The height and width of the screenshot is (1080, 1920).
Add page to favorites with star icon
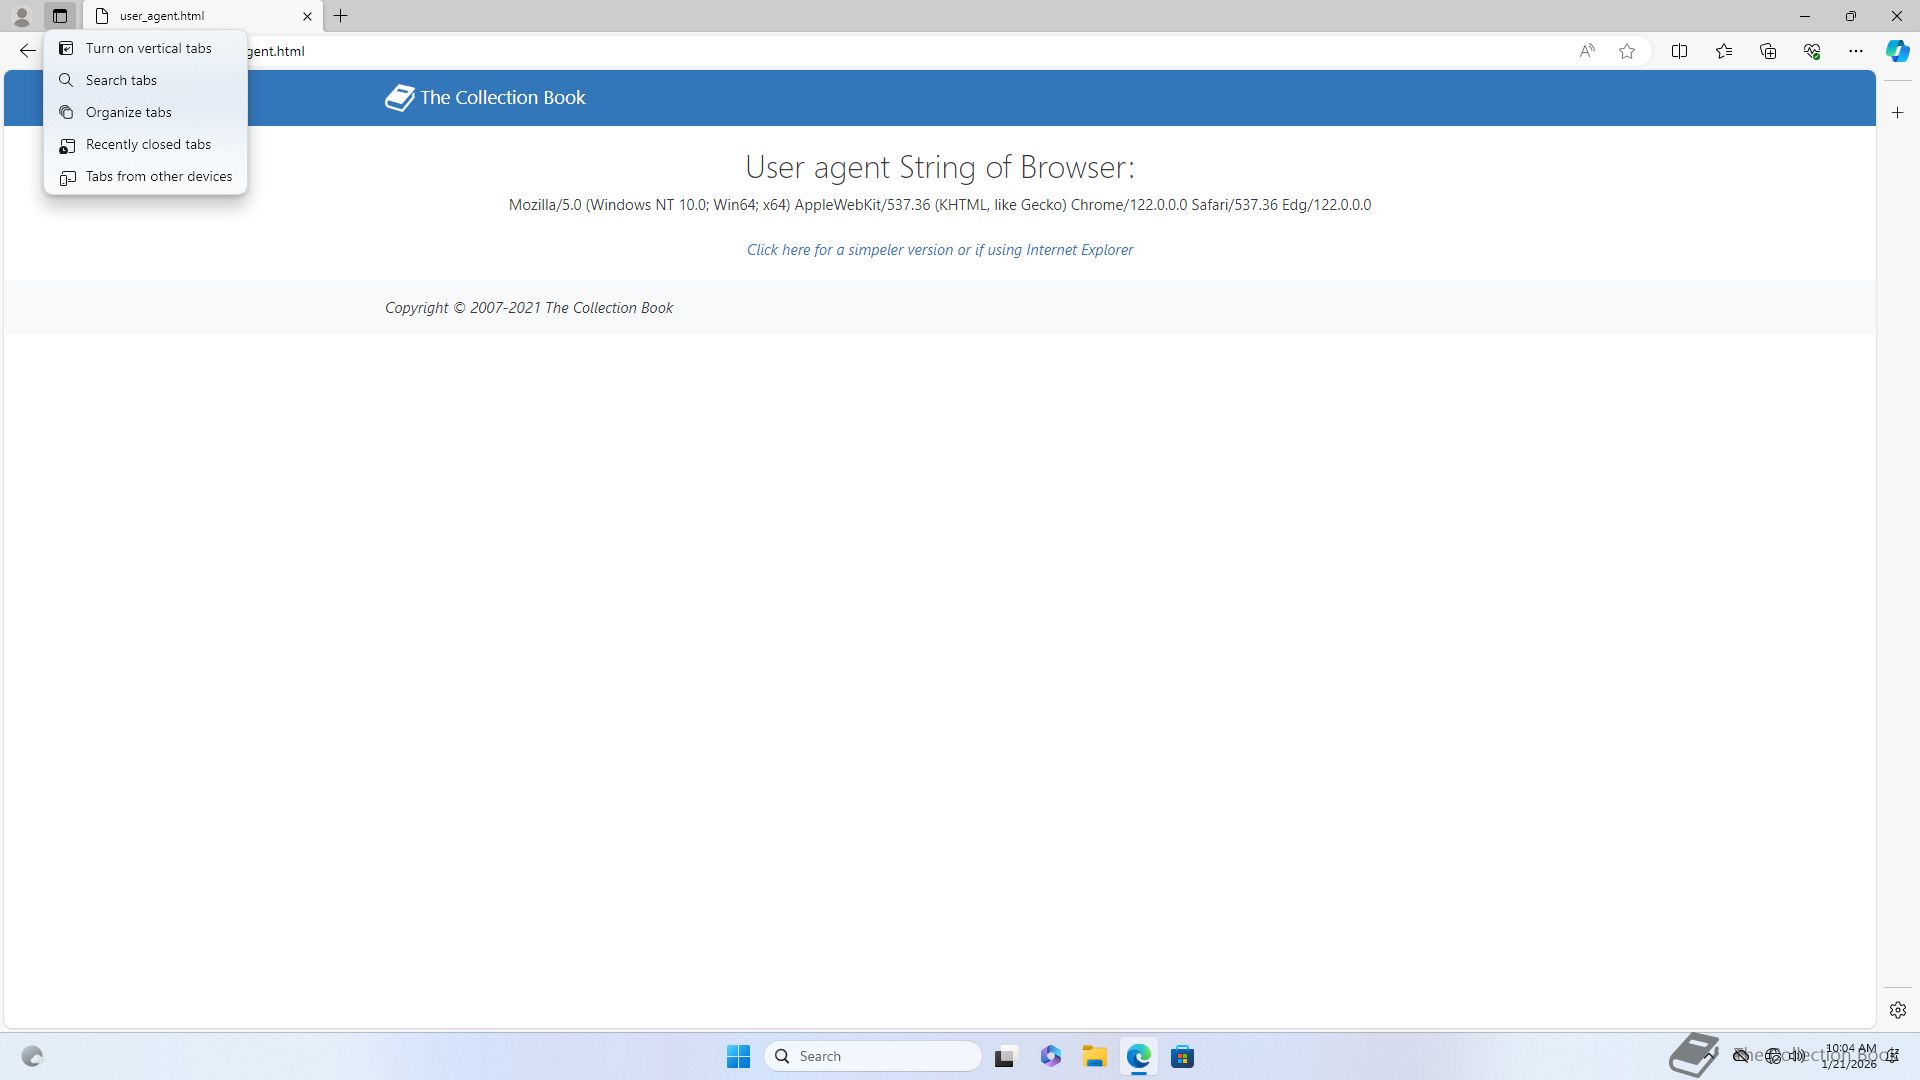[1627, 51]
